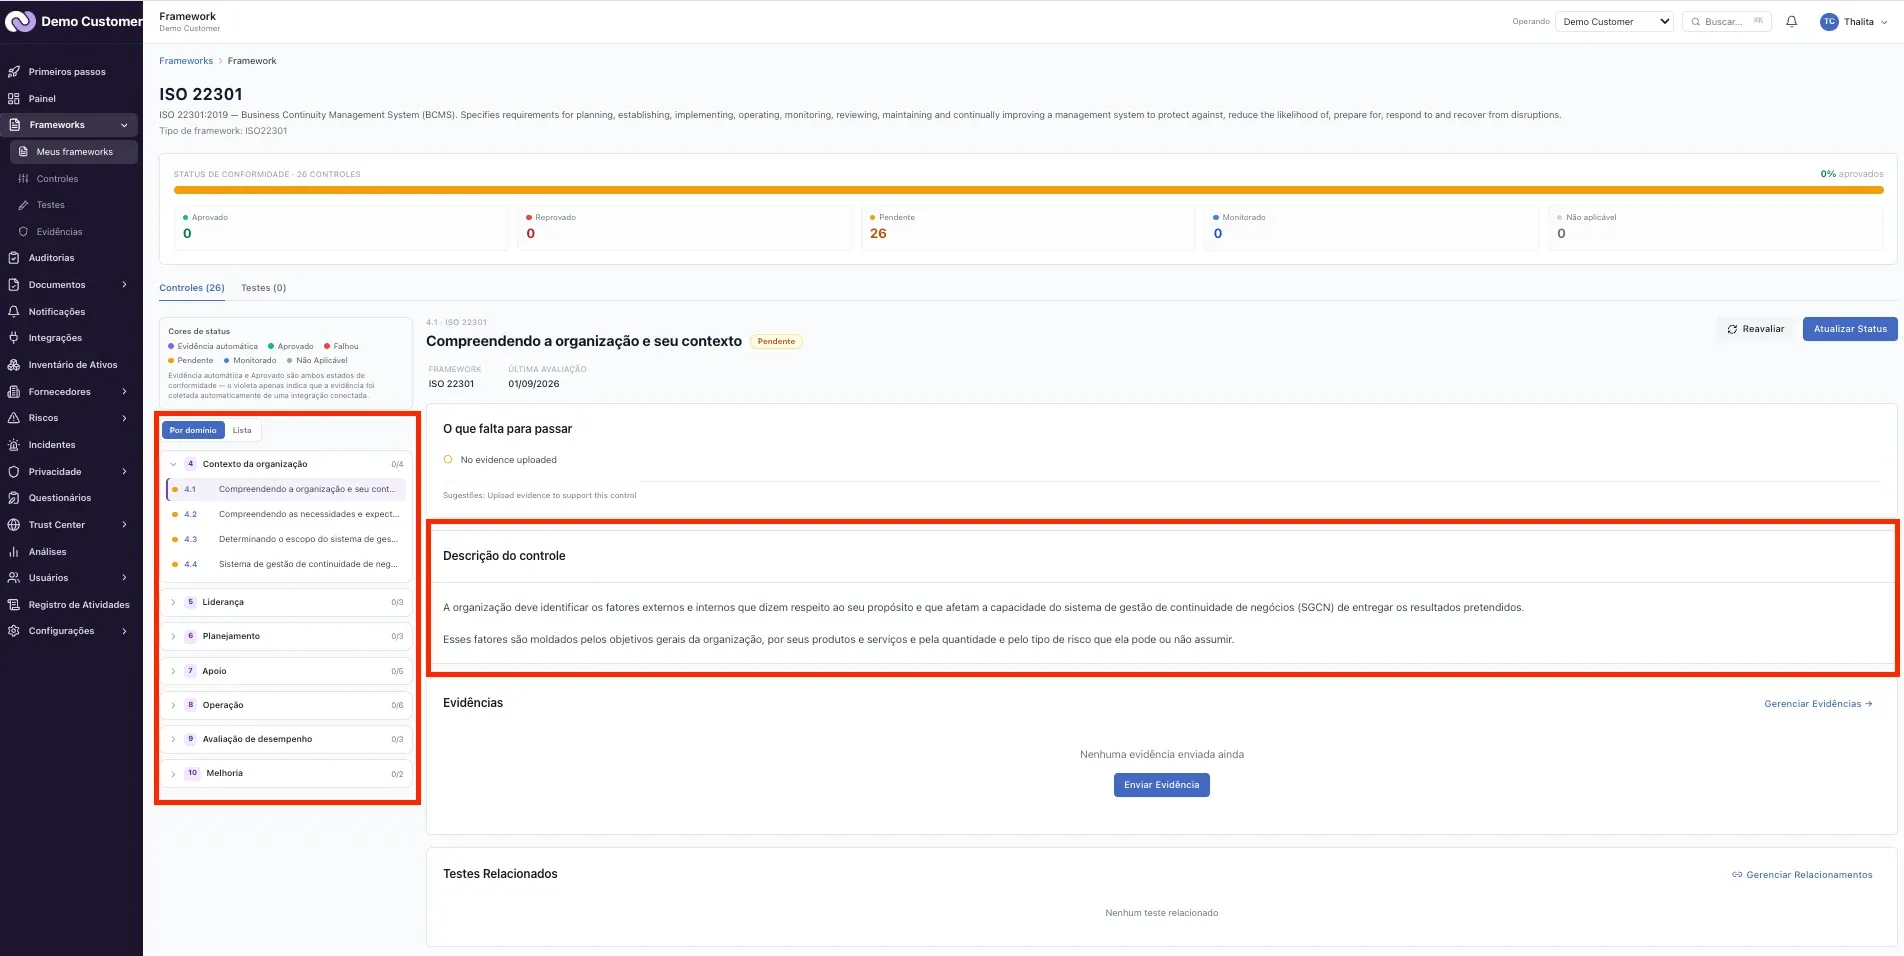The image size is (1904, 956).
Task: Click the Primeiros passos rocket icon
Action: (x=14, y=72)
